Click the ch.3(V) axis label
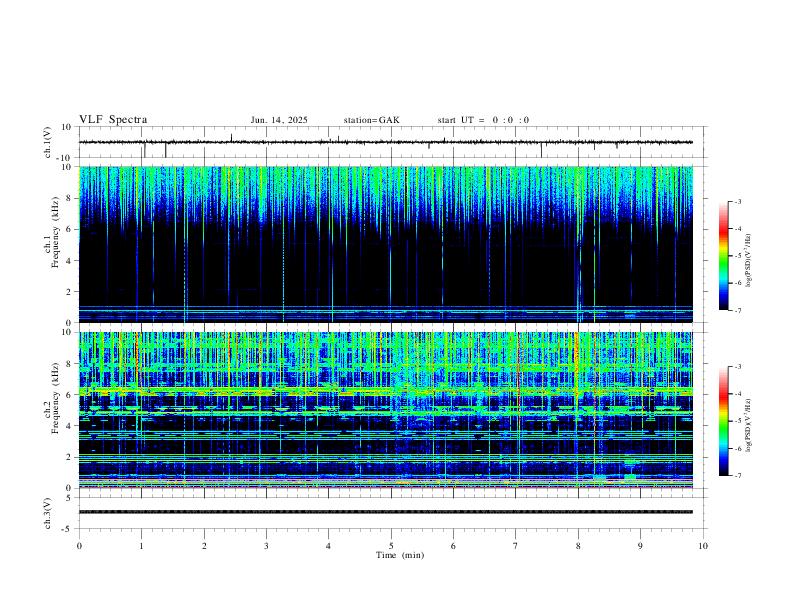Screen dimensions: 792x612 [48, 513]
